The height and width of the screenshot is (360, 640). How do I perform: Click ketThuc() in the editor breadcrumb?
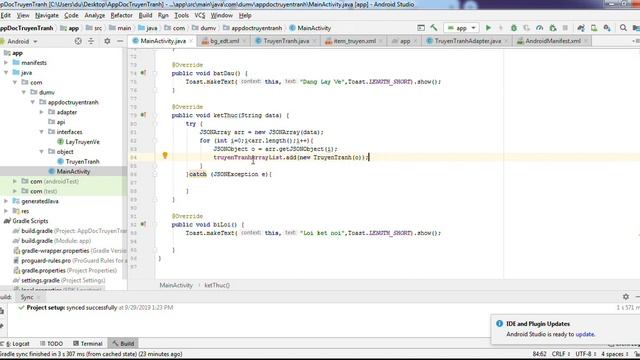tap(217, 285)
